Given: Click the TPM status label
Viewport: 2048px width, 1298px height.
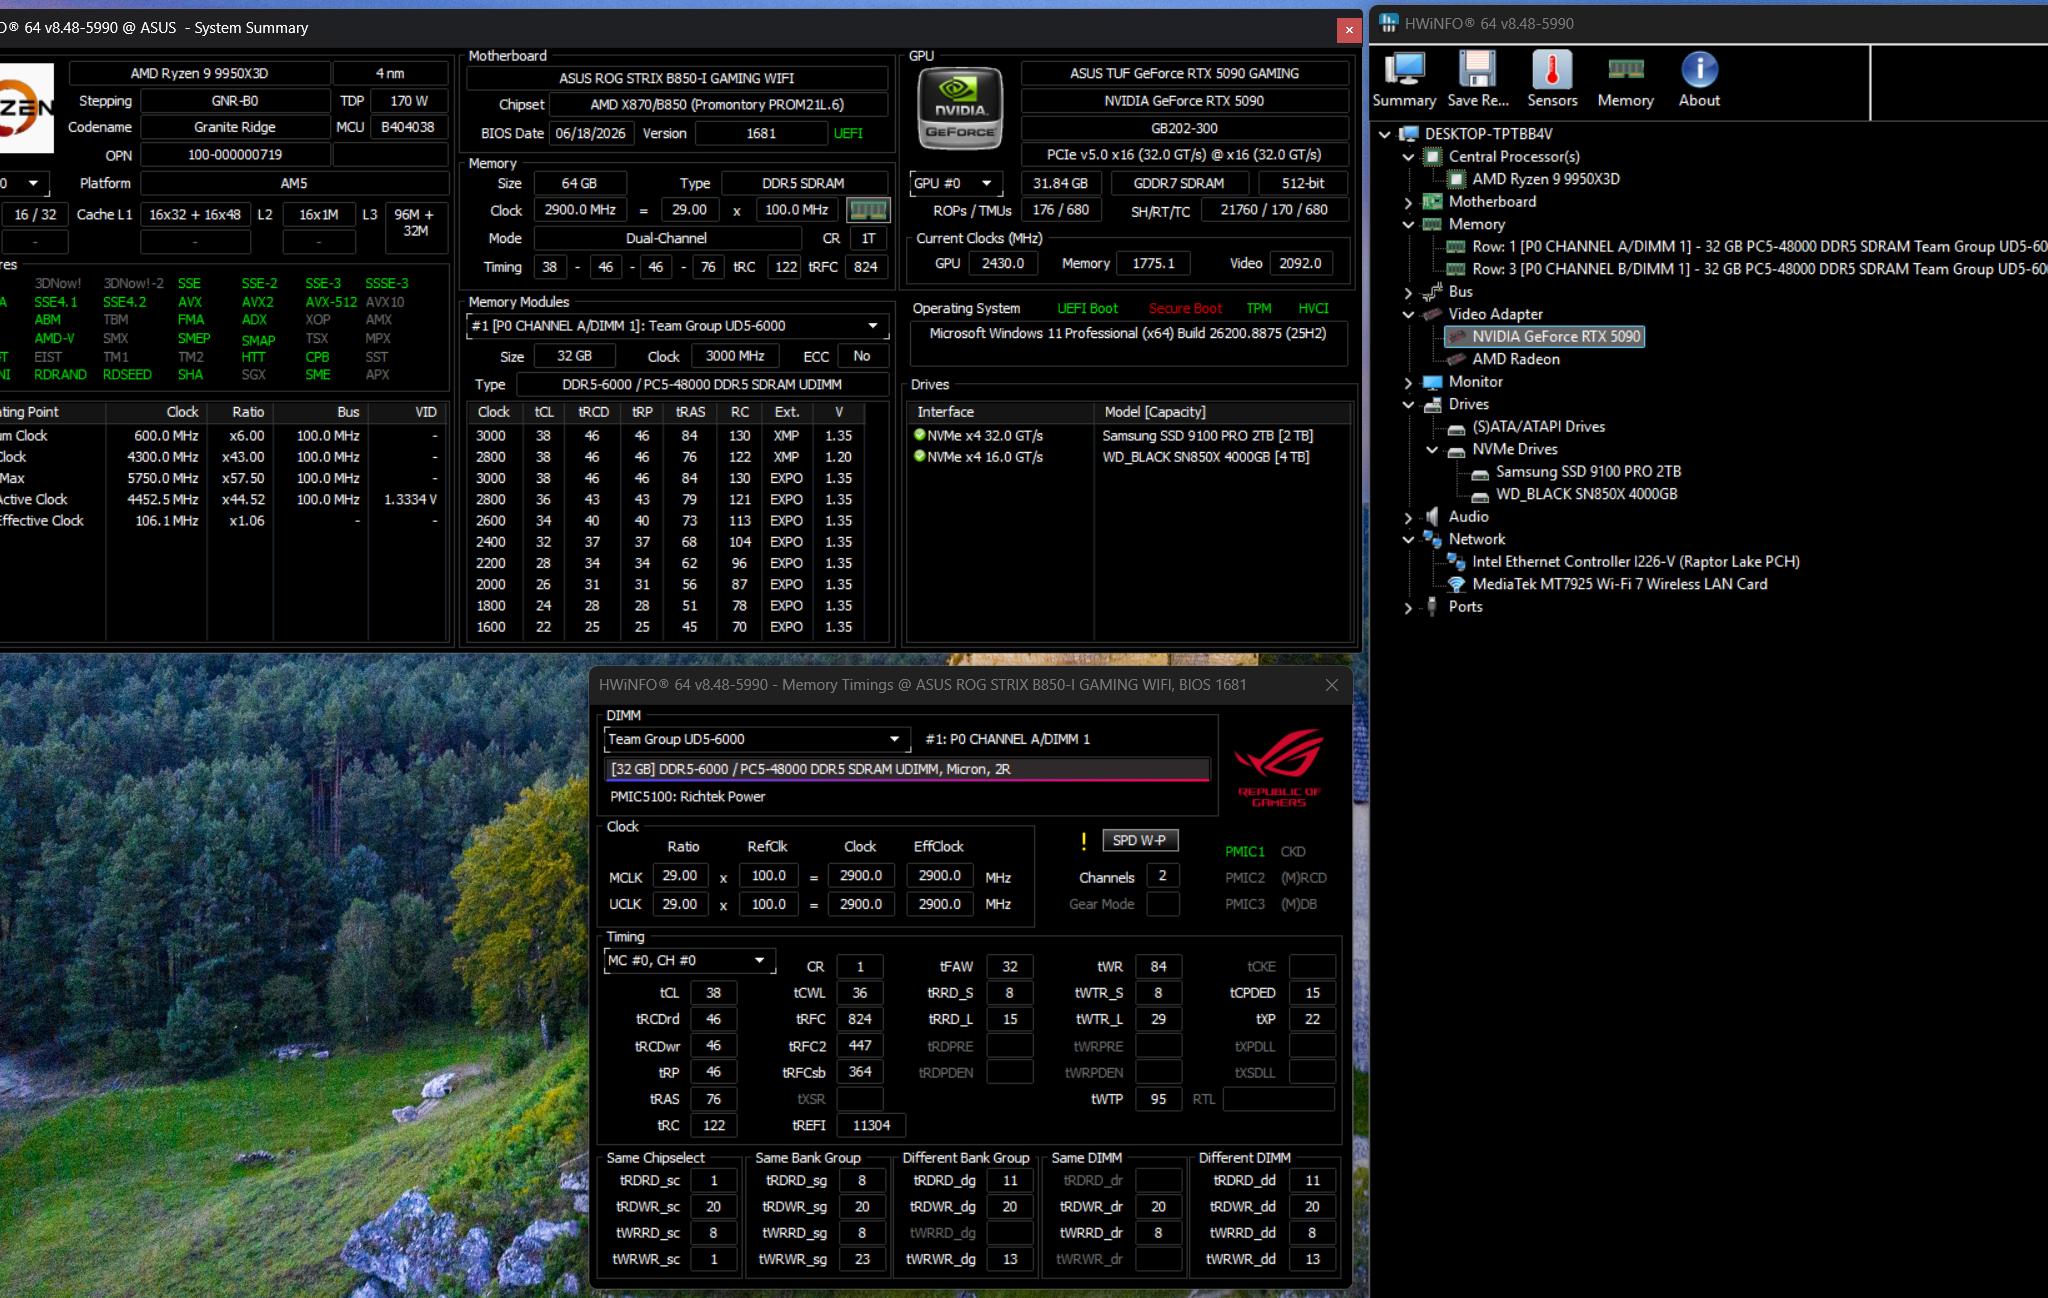Looking at the screenshot, I should tap(1259, 309).
